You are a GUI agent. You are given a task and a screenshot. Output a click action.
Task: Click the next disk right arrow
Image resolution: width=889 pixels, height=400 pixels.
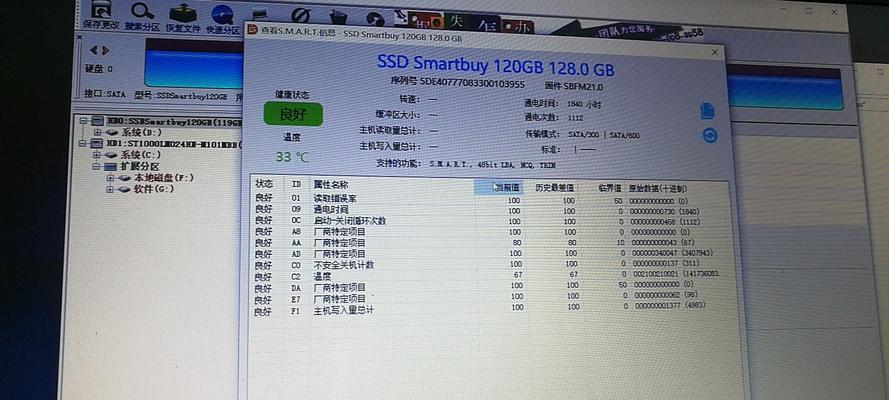tap(105, 50)
